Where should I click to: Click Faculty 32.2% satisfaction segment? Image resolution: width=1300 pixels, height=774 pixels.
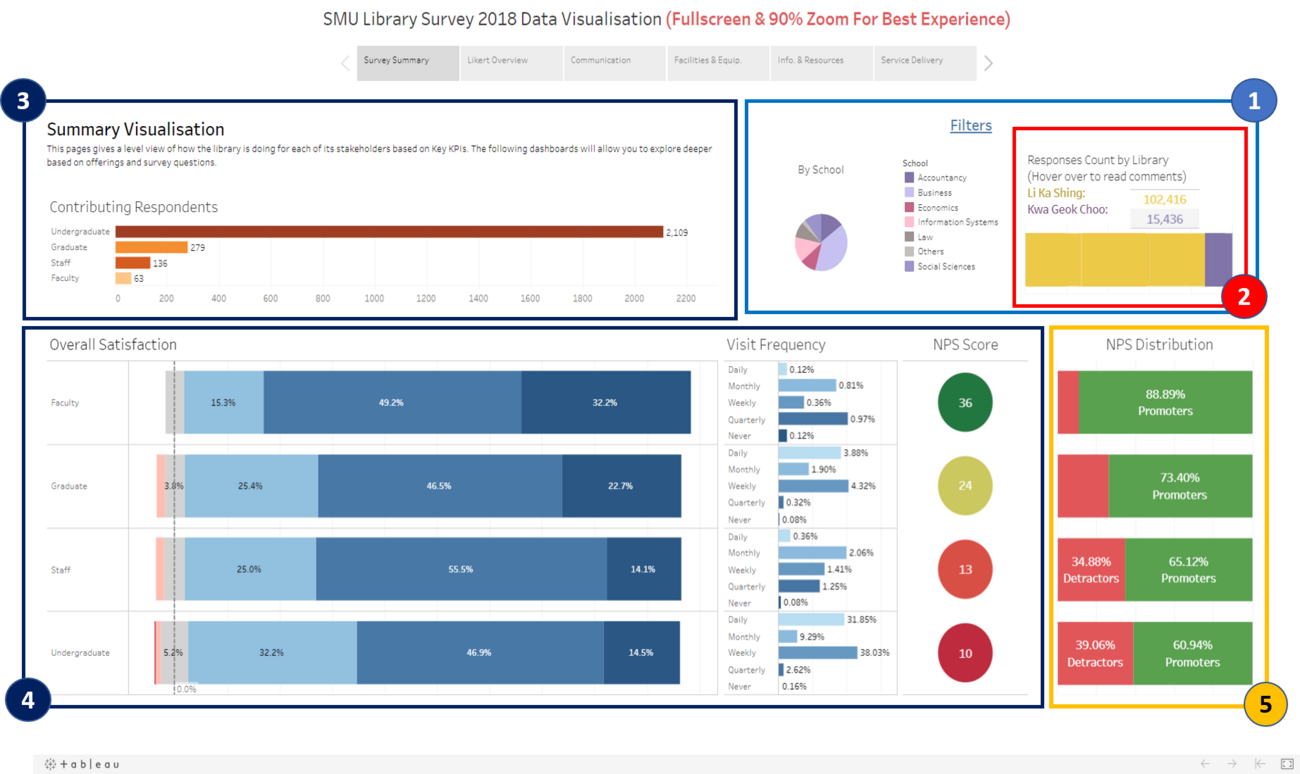(x=606, y=402)
